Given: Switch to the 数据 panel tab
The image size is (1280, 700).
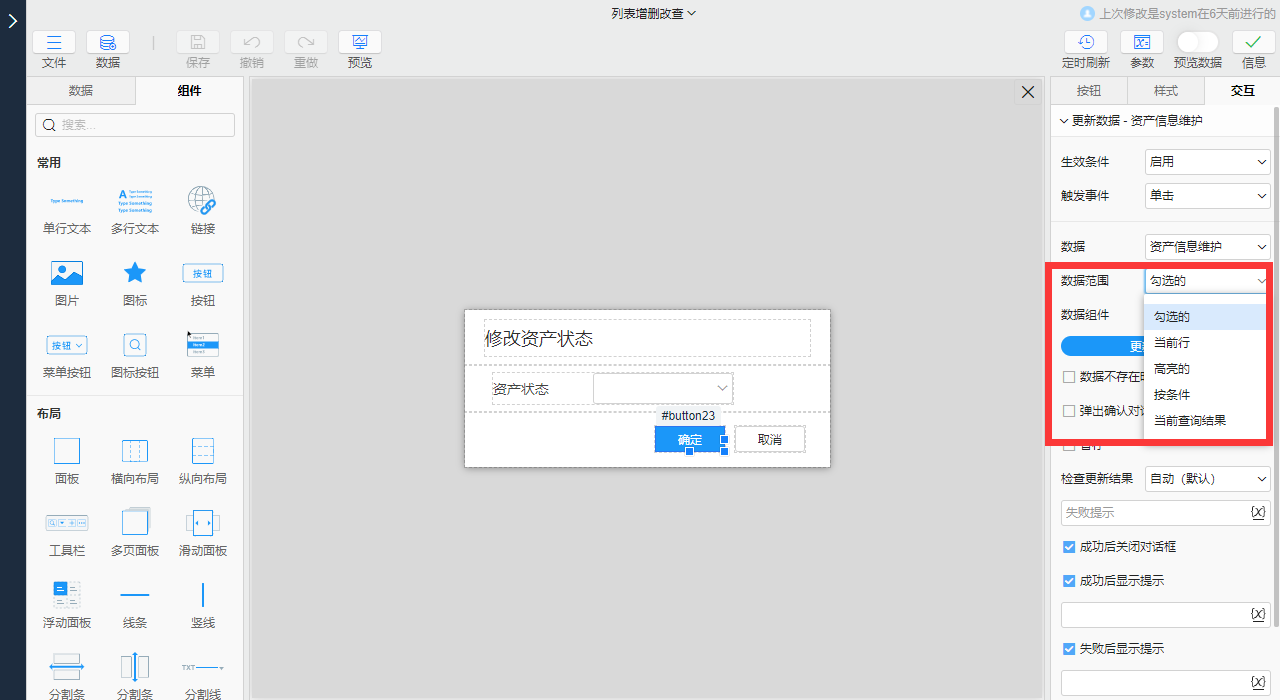Looking at the screenshot, I should pyautogui.click(x=80, y=90).
